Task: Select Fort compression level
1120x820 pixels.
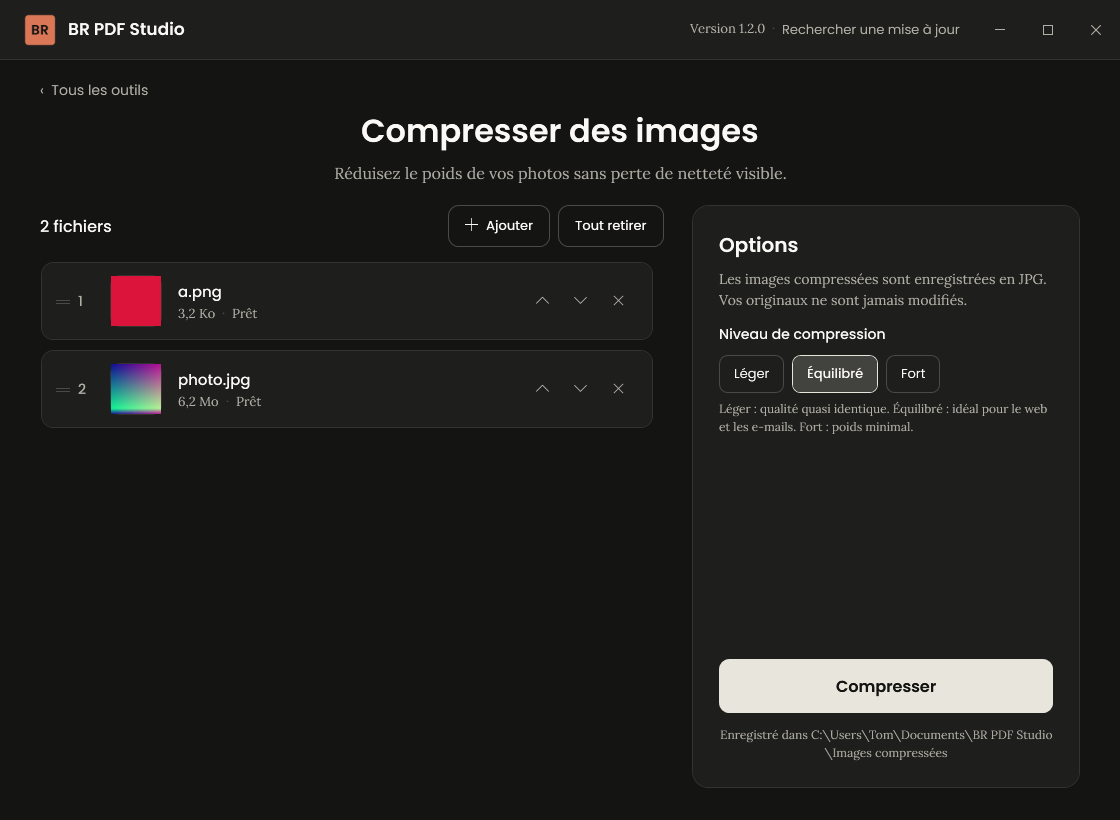Action: pos(913,374)
